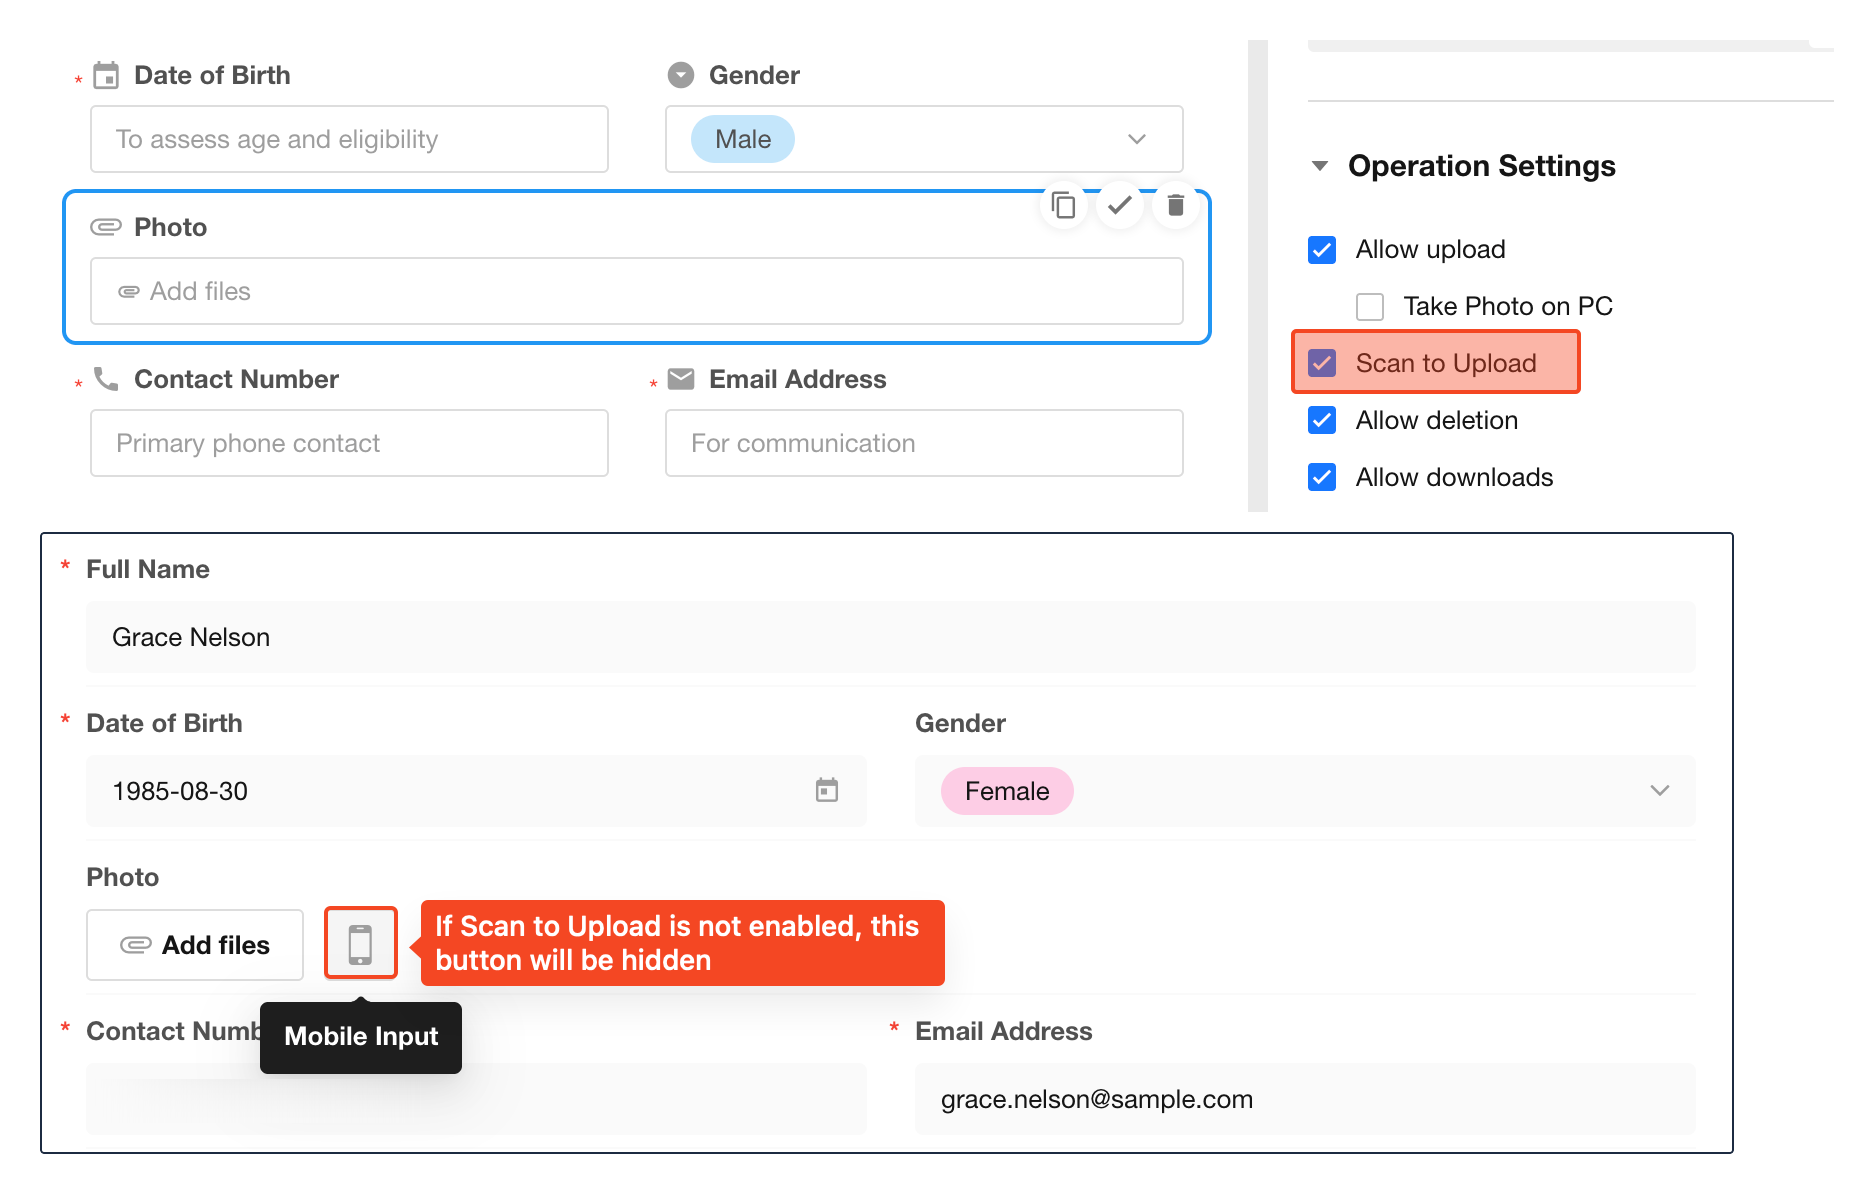
Task: Collapse the Operation Settings section
Action: pos(1320,166)
